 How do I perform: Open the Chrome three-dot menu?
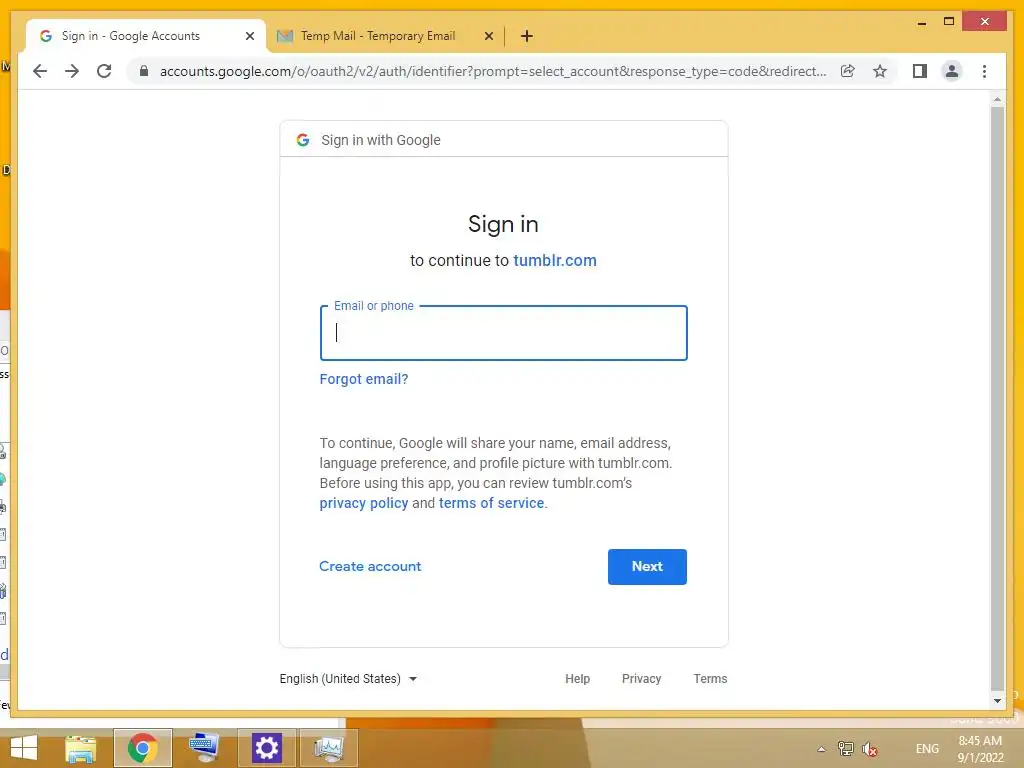[x=984, y=71]
